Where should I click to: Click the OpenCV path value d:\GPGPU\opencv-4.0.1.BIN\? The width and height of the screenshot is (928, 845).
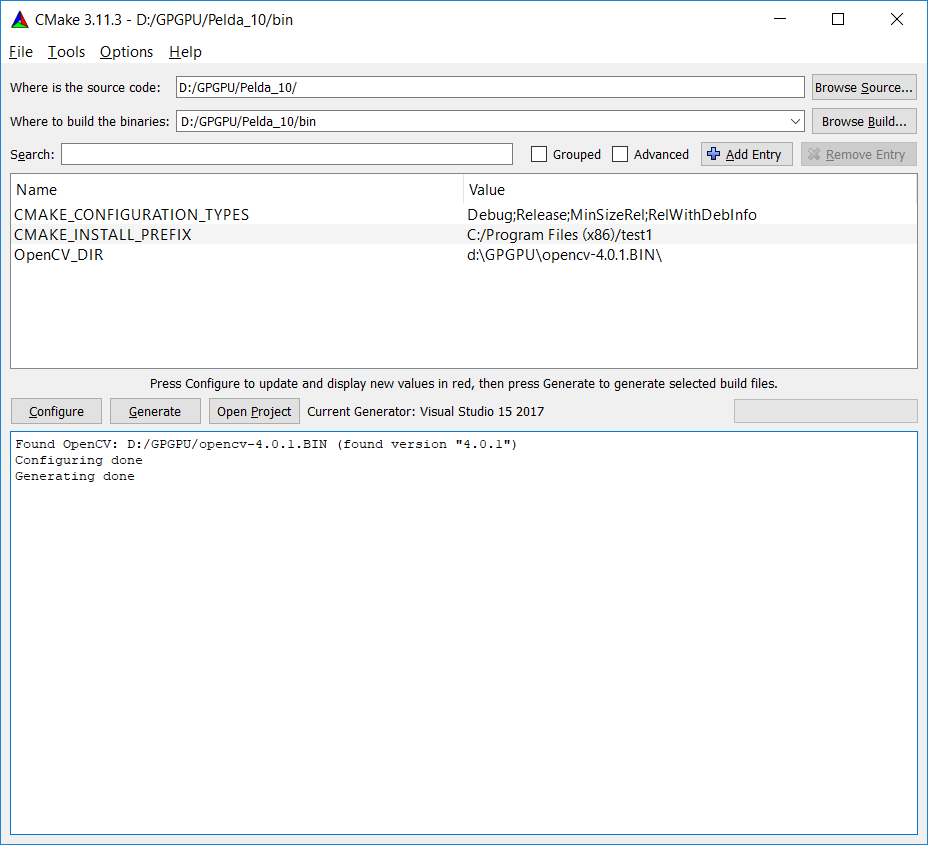[565, 255]
